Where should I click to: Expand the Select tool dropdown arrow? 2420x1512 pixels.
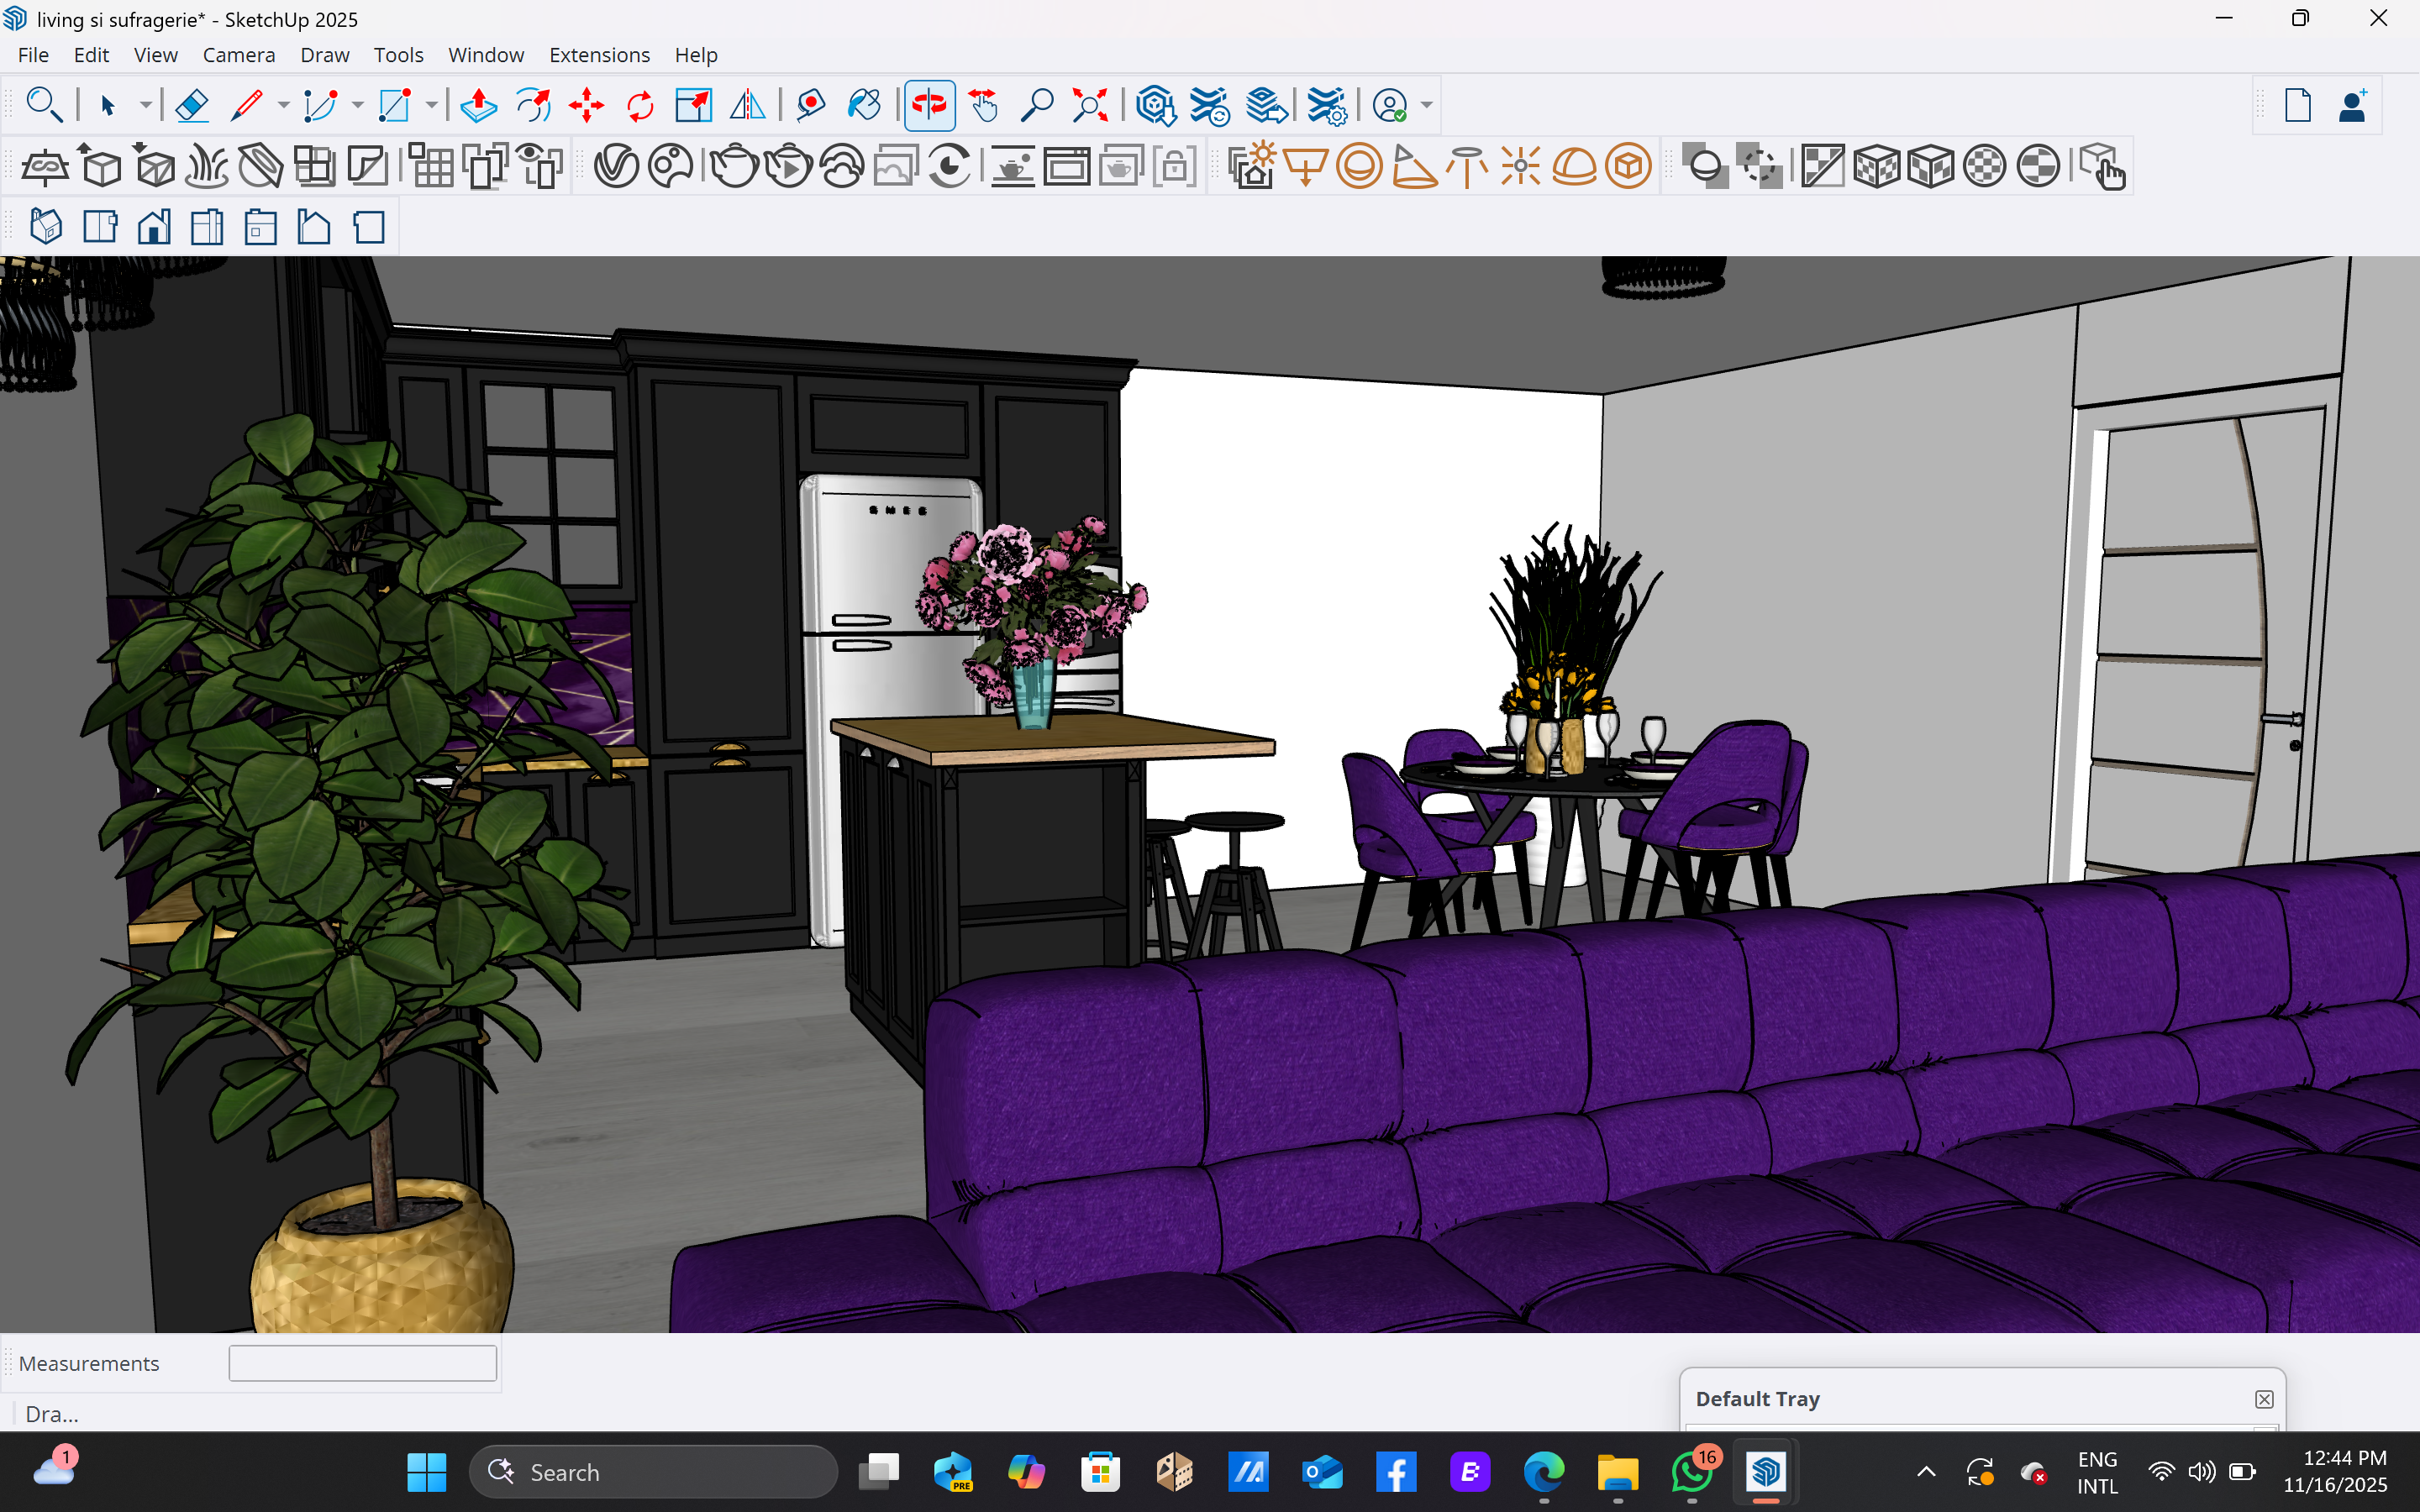[146, 105]
